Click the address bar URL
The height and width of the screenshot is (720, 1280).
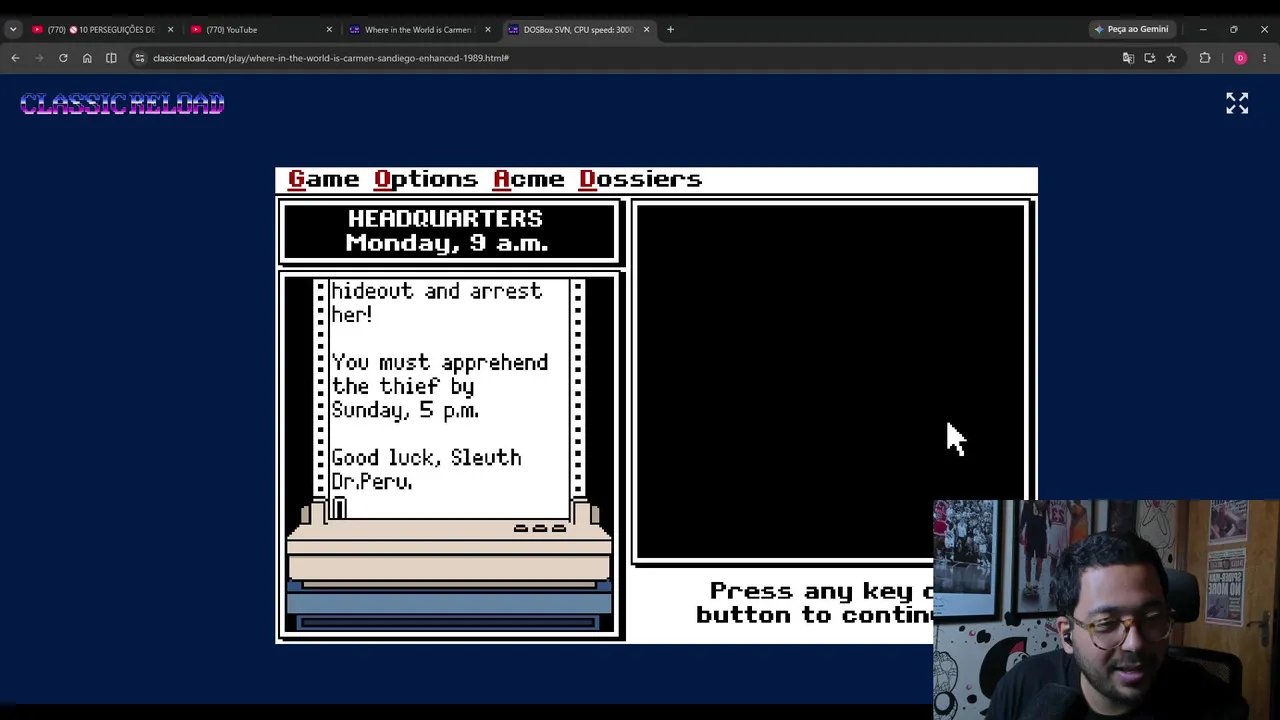(331, 58)
